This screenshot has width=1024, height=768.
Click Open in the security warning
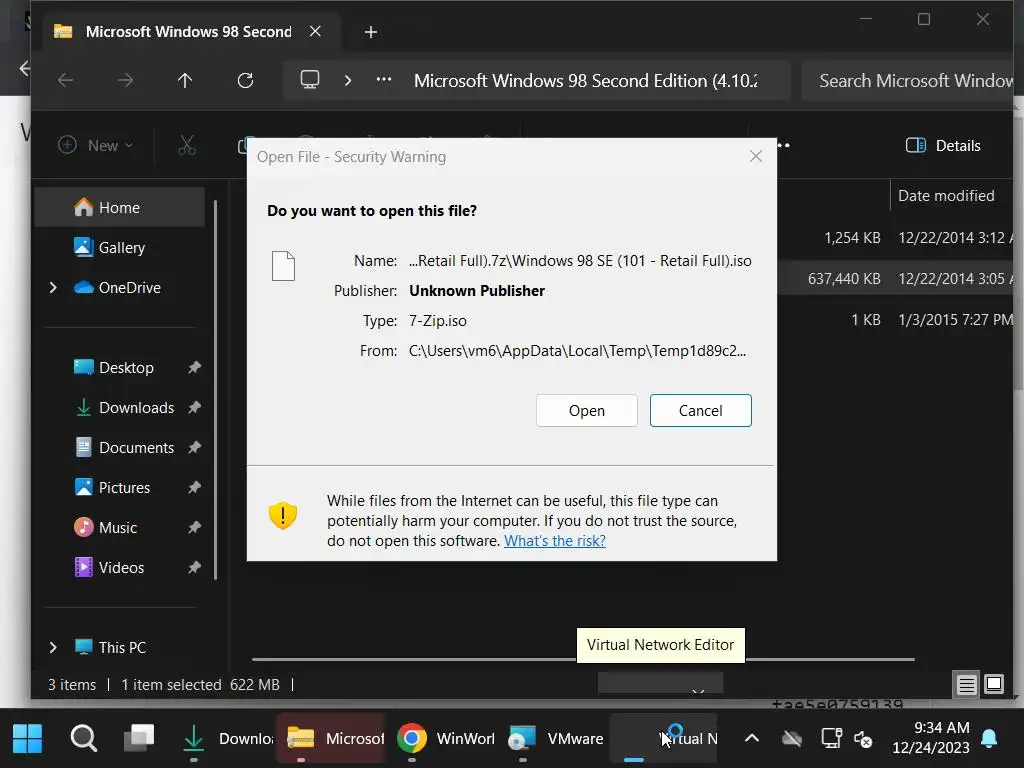pyautogui.click(x=586, y=411)
